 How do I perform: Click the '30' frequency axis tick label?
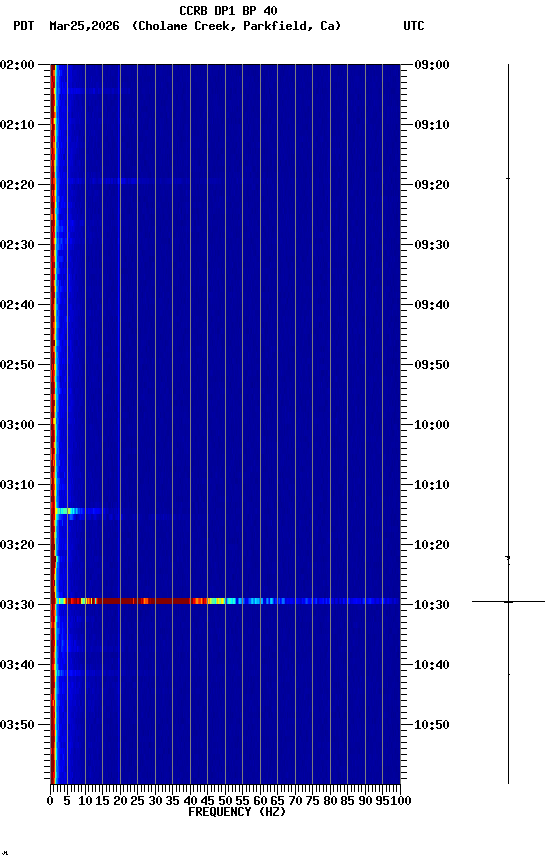(x=155, y=801)
